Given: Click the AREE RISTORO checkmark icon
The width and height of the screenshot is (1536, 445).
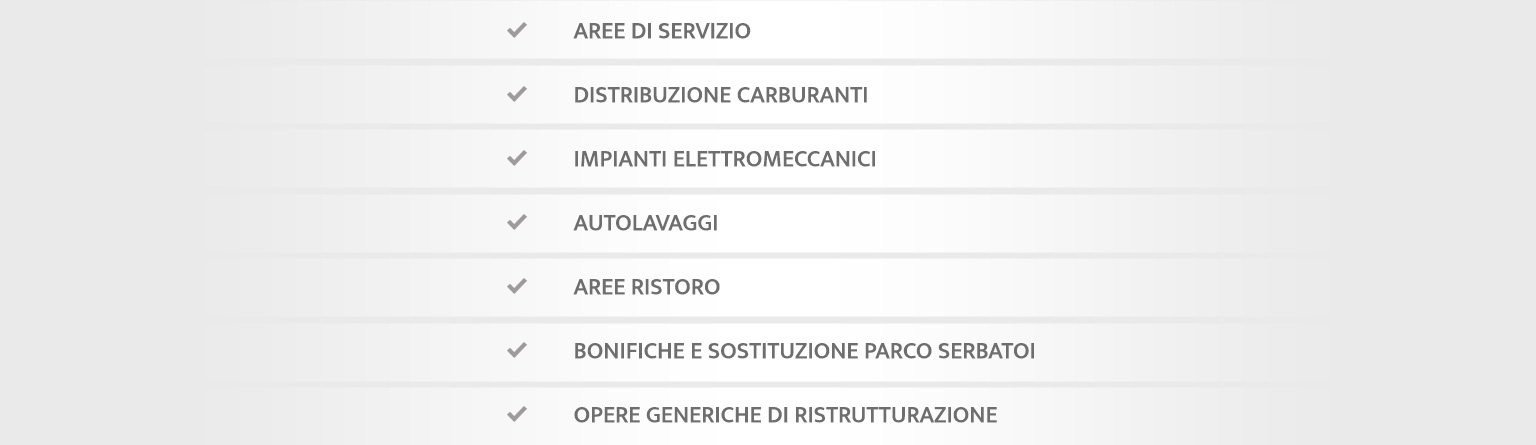Looking at the screenshot, I should pos(517,287).
